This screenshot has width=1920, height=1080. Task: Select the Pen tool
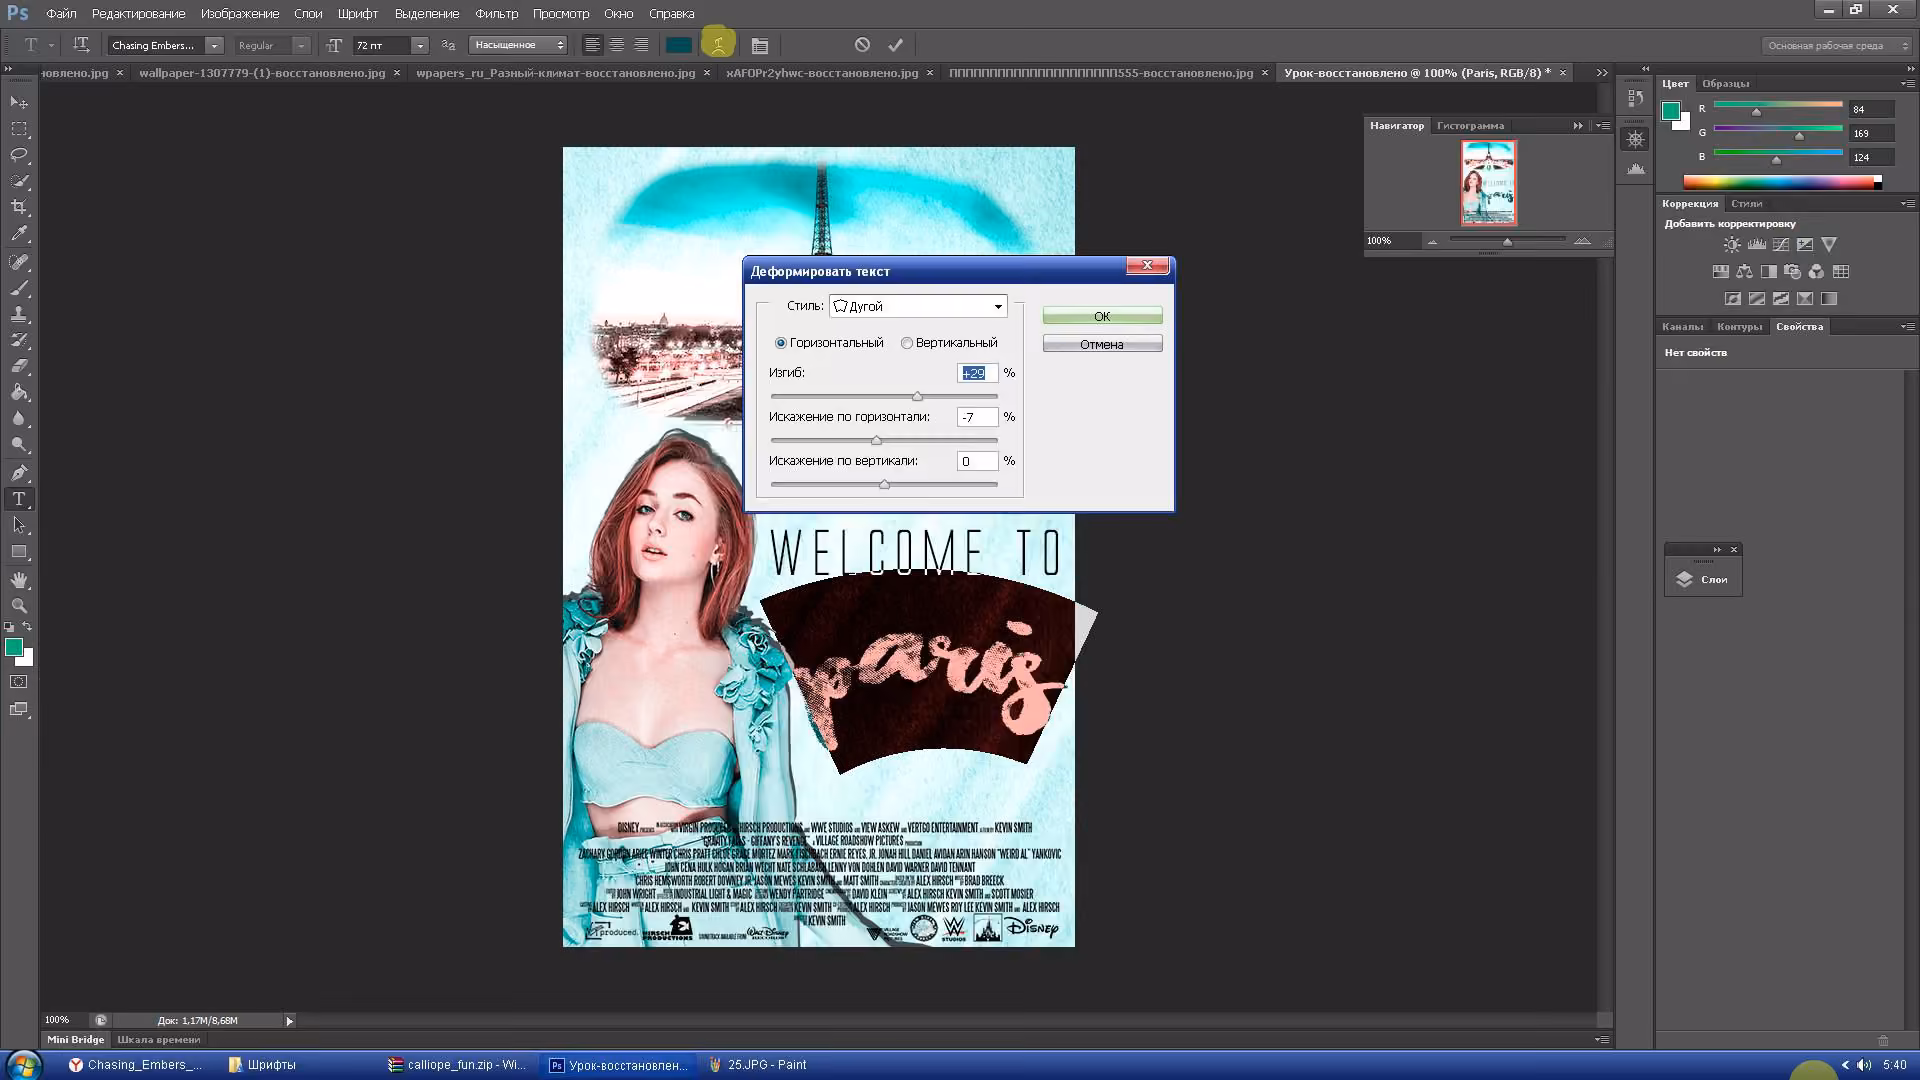pos(19,473)
